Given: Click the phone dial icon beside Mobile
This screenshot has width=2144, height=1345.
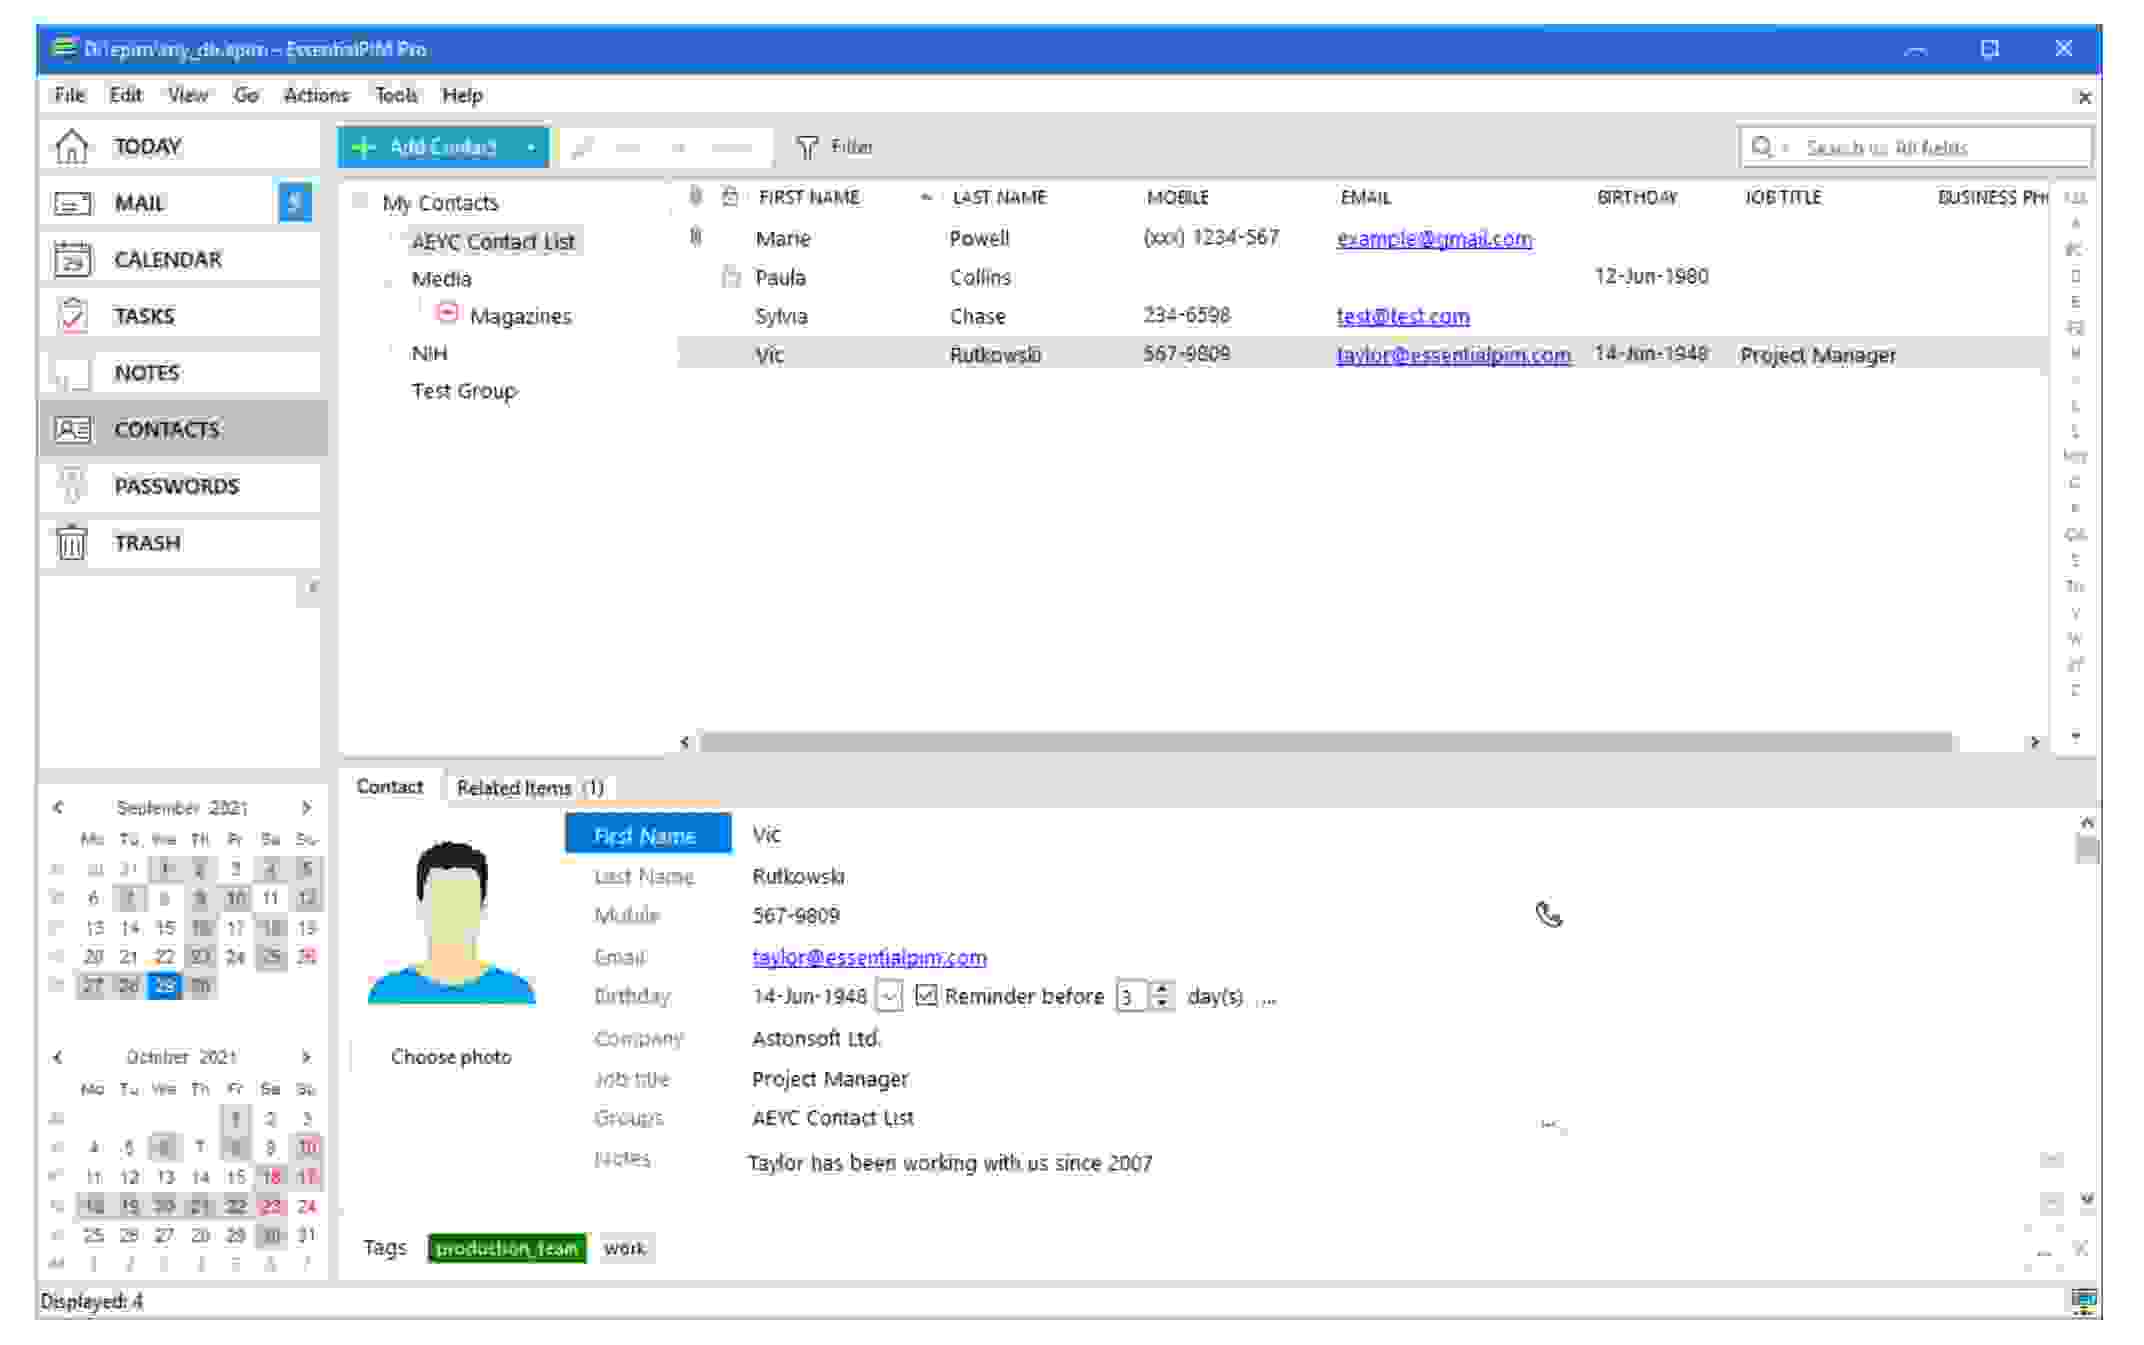Looking at the screenshot, I should point(1548,914).
